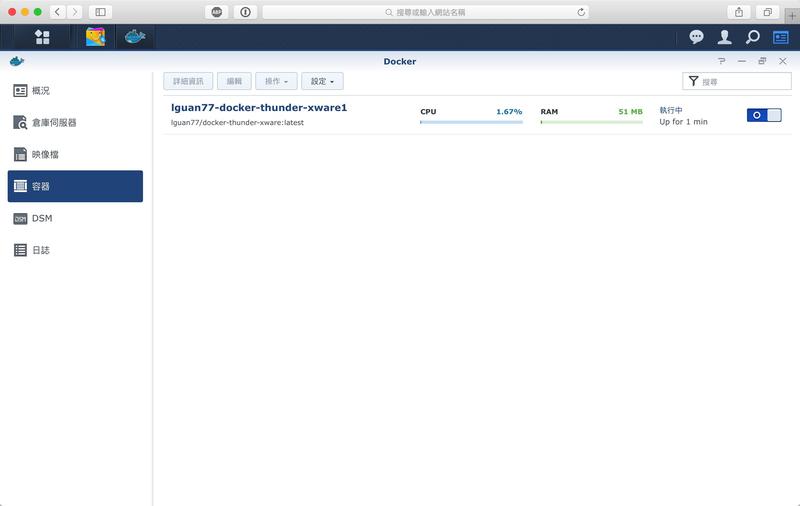The height and width of the screenshot is (506, 800).
Task: Click the filter funnel icon
Action: pyautogui.click(x=693, y=81)
